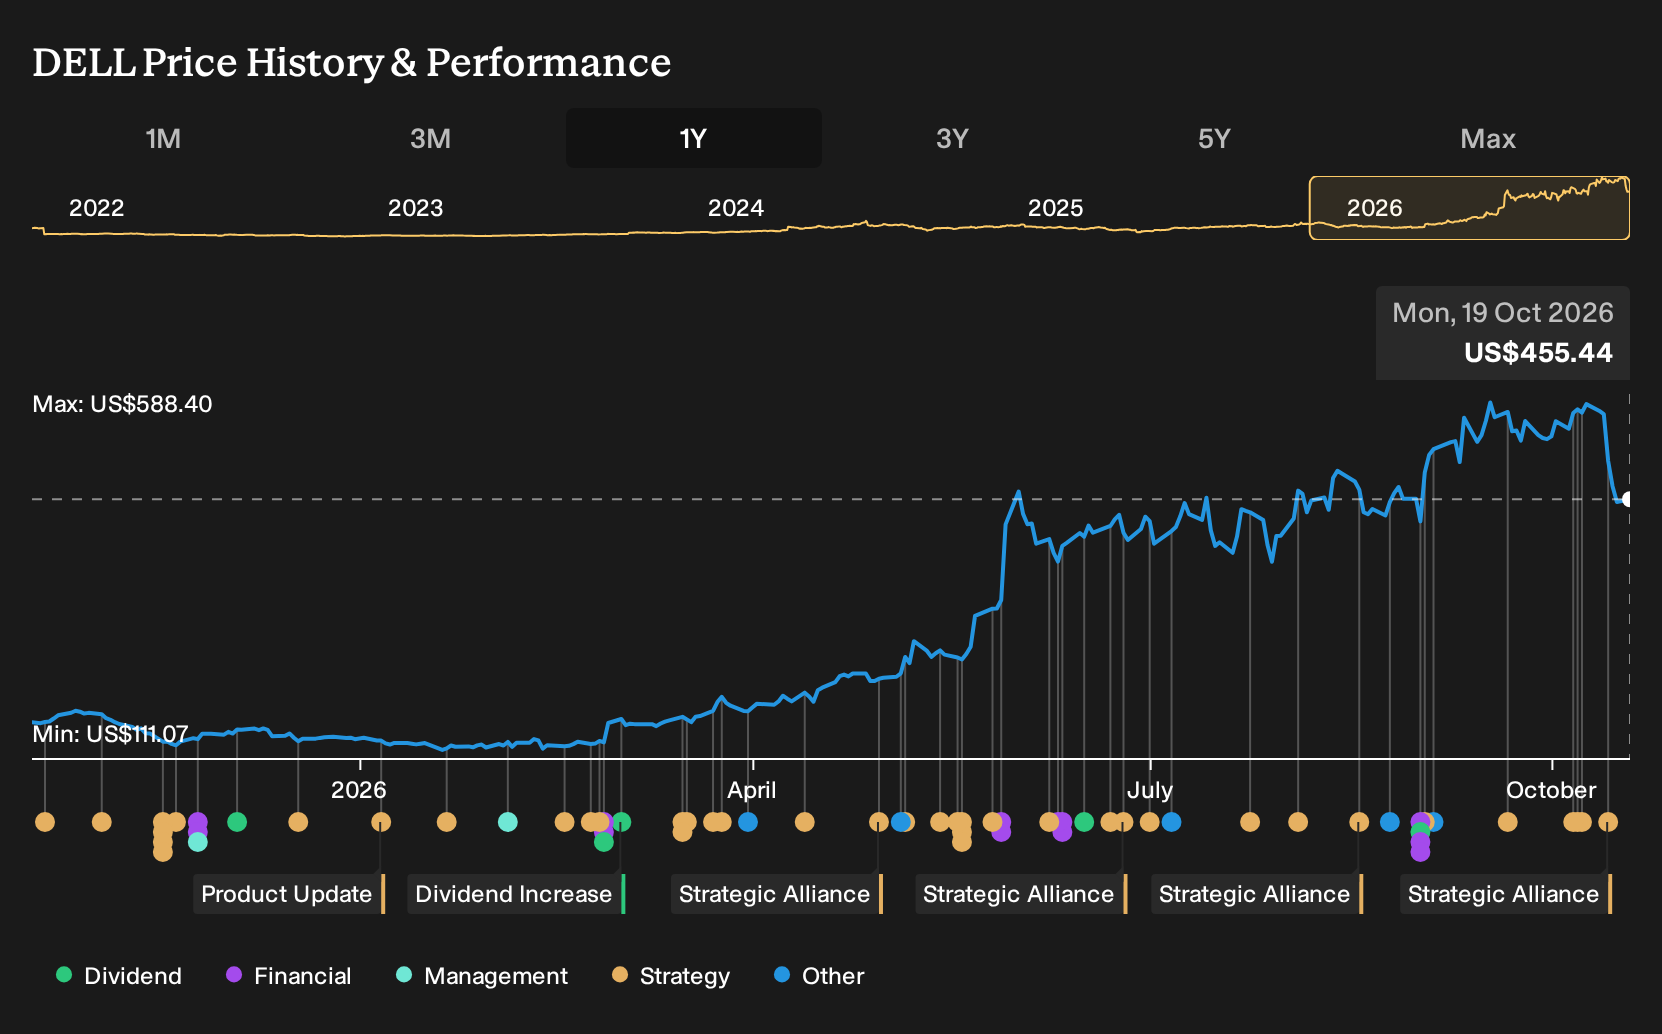Click the highlighted 2026 range selector window
Screen dimensions: 1662x1034
[1469, 208]
